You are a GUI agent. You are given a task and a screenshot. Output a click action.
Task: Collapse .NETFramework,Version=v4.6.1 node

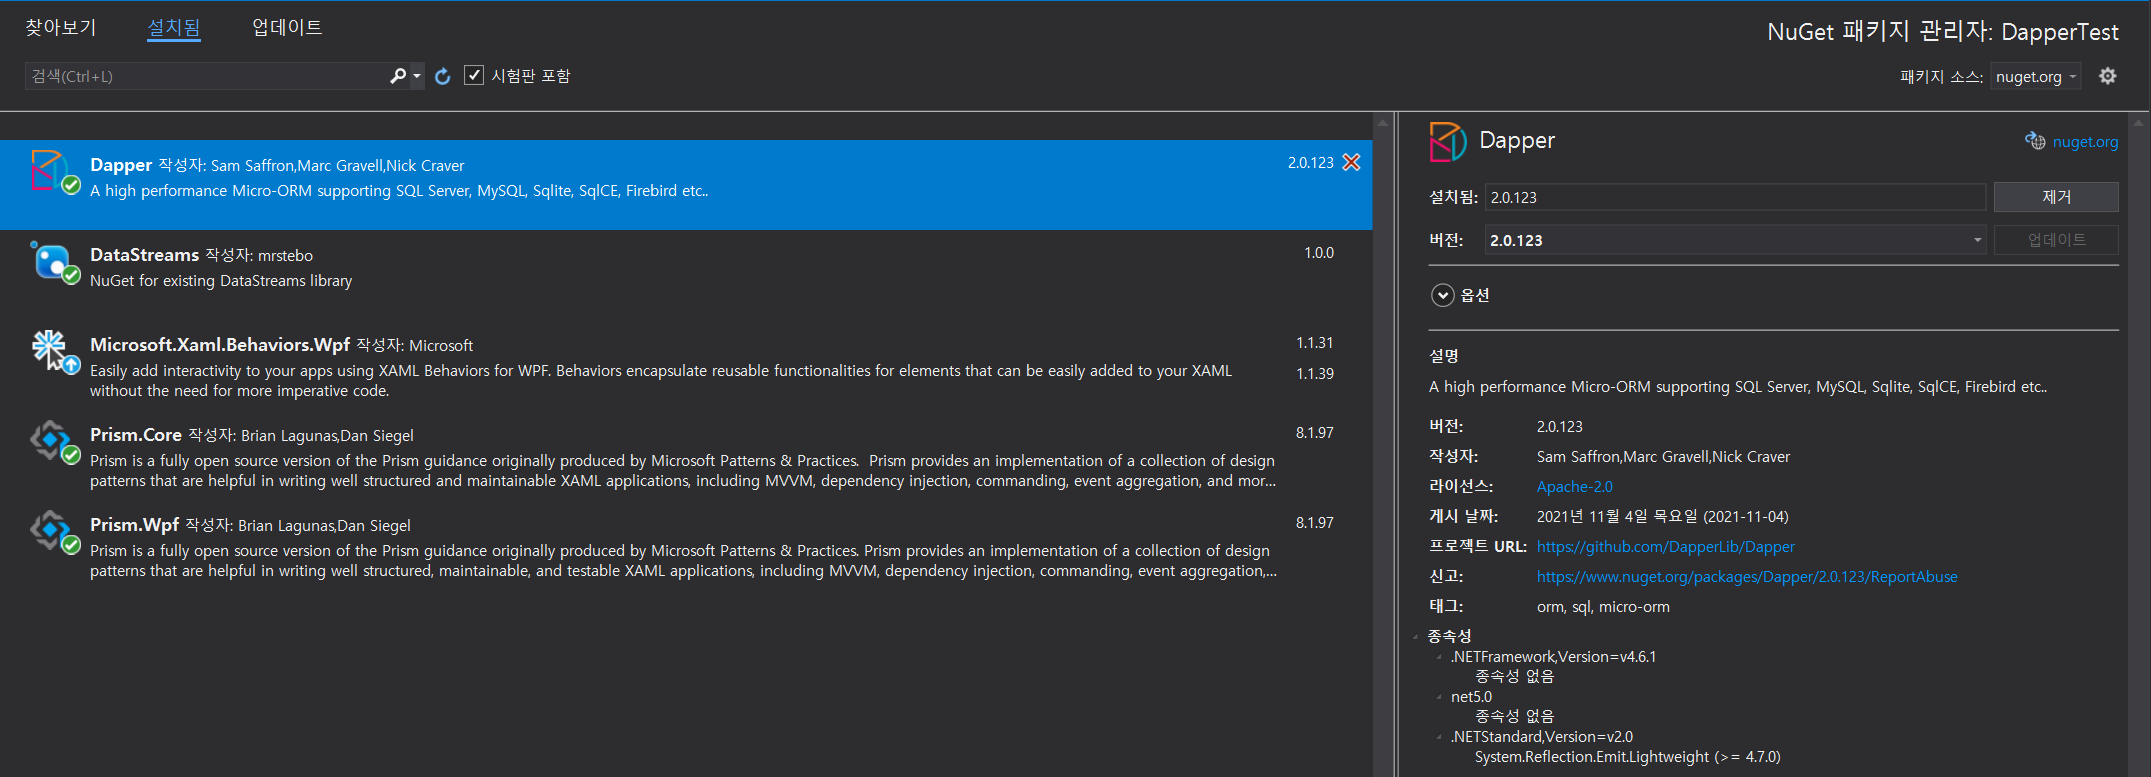tap(1439, 657)
